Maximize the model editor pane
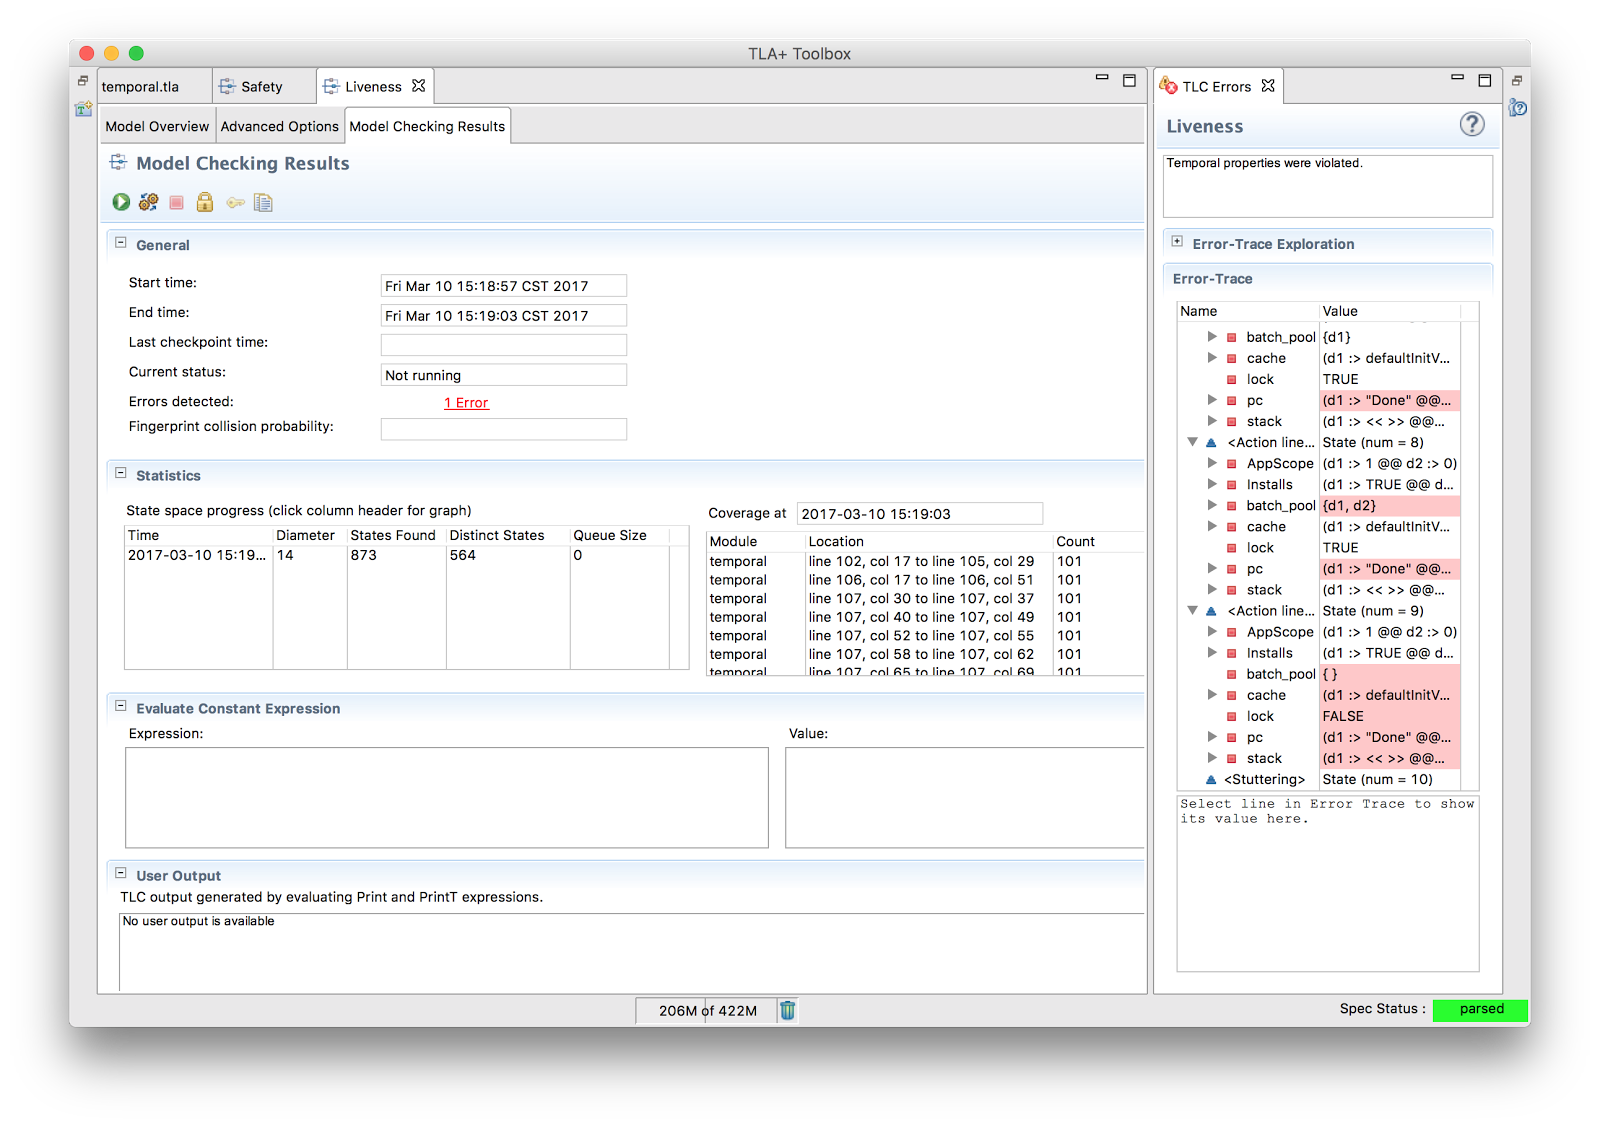Screen dimensions: 1600x1126 point(1129,80)
